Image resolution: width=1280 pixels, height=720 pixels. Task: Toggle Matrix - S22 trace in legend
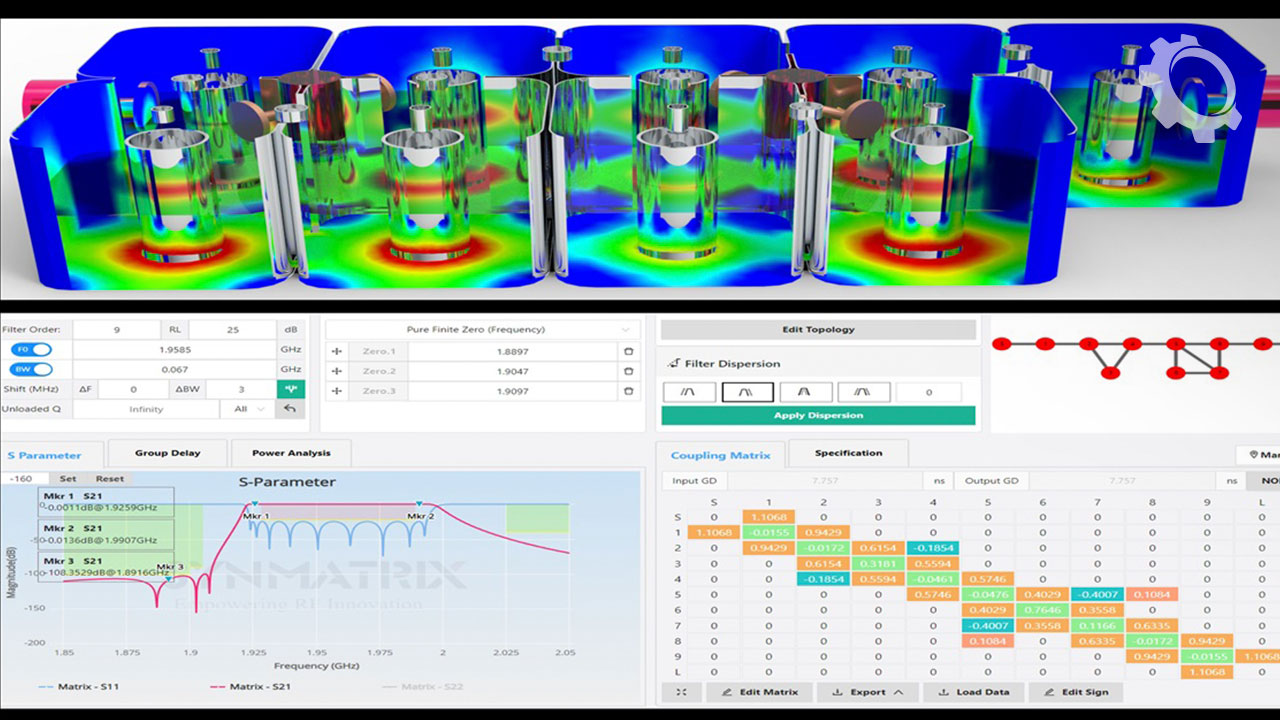click(x=423, y=687)
